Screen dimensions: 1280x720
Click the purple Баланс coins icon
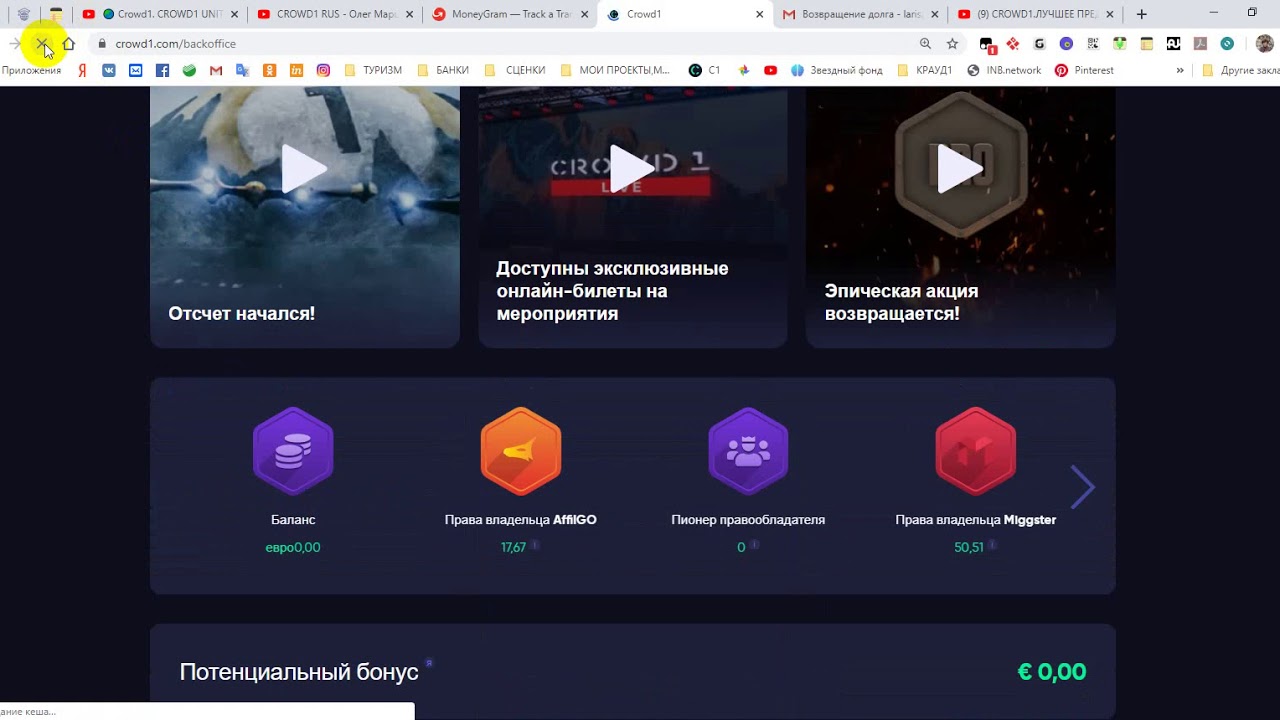[x=293, y=451]
